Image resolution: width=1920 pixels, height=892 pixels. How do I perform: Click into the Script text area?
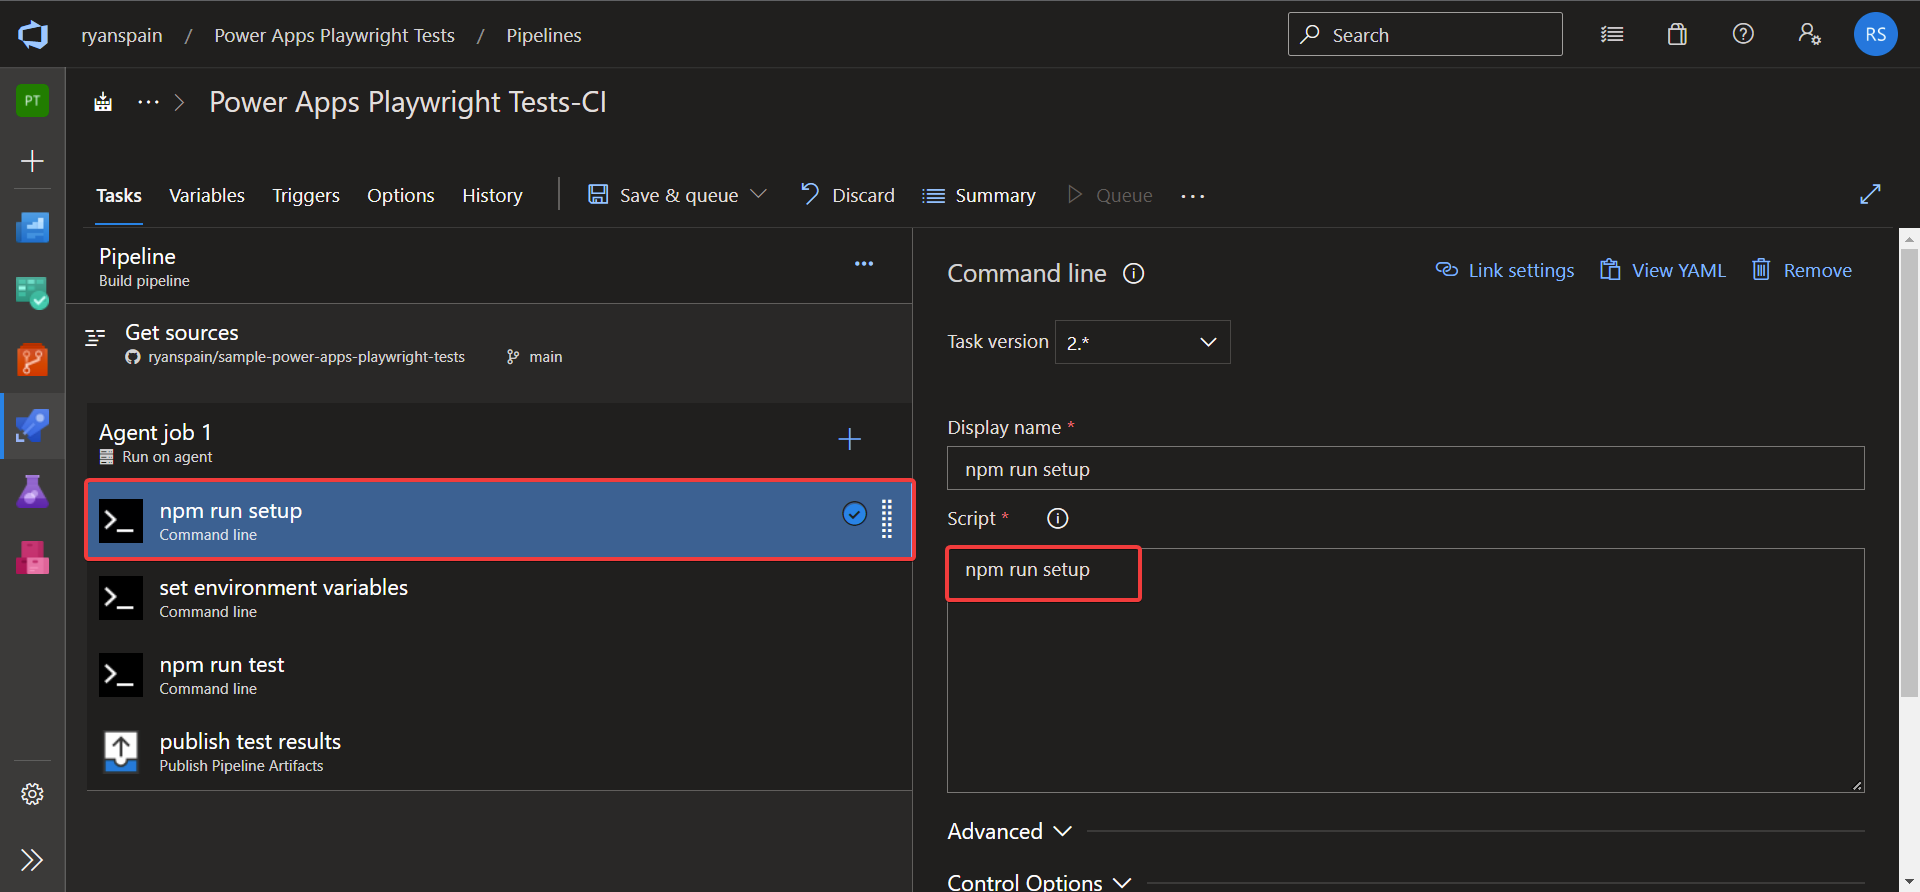tap(1406, 670)
